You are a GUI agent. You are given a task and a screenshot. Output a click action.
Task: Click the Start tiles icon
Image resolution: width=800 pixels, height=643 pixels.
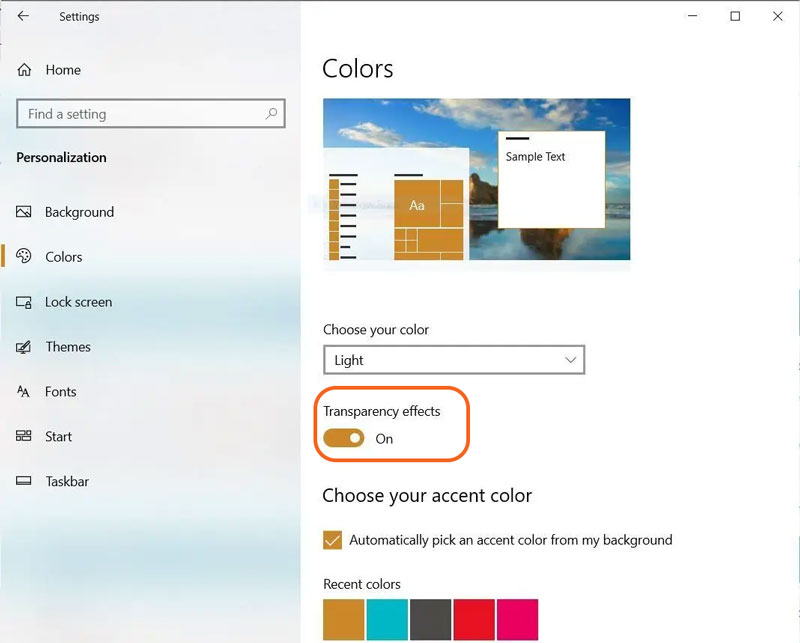pos(23,436)
